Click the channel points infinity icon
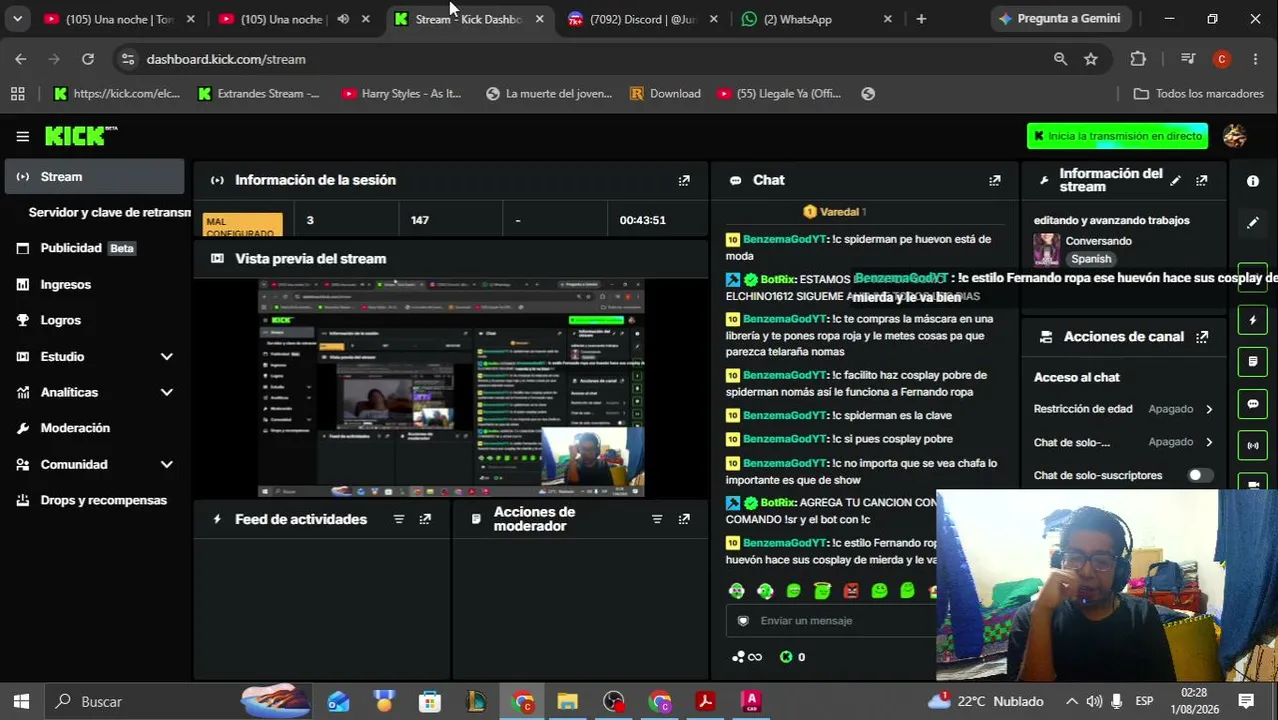The image size is (1278, 720). click(747, 657)
